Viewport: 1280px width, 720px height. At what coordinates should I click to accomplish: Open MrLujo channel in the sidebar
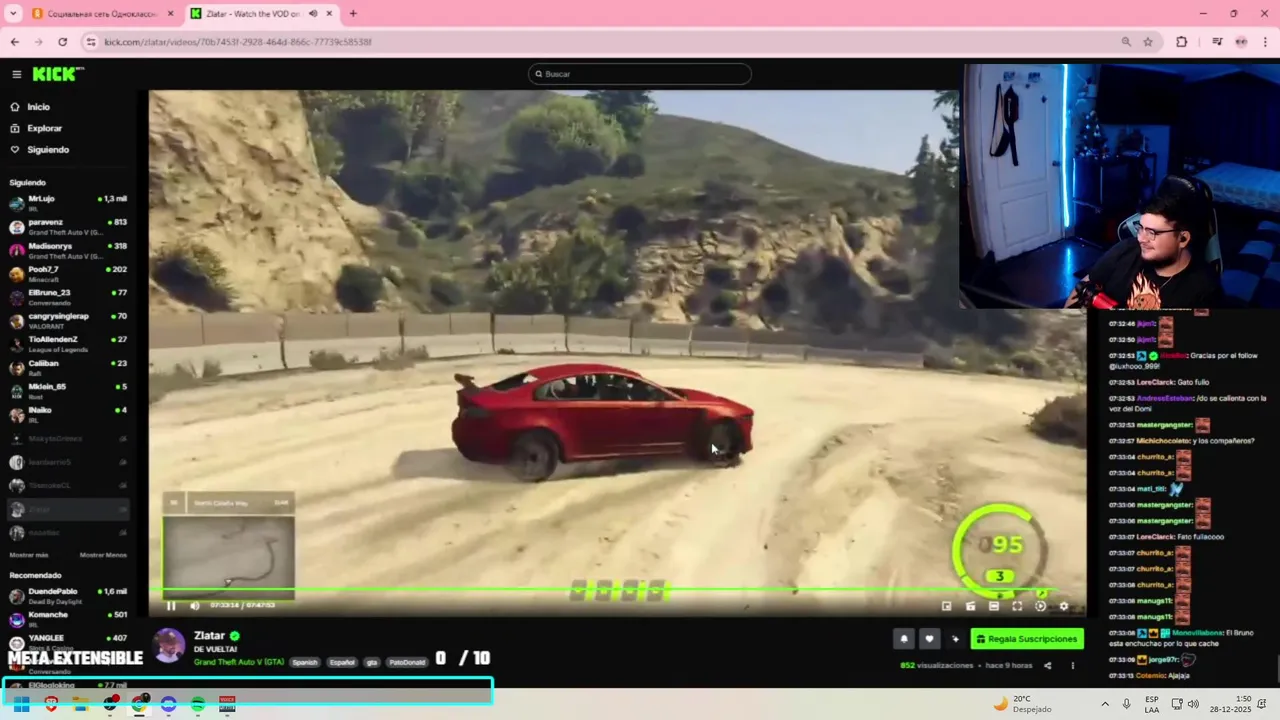pos(68,203)
